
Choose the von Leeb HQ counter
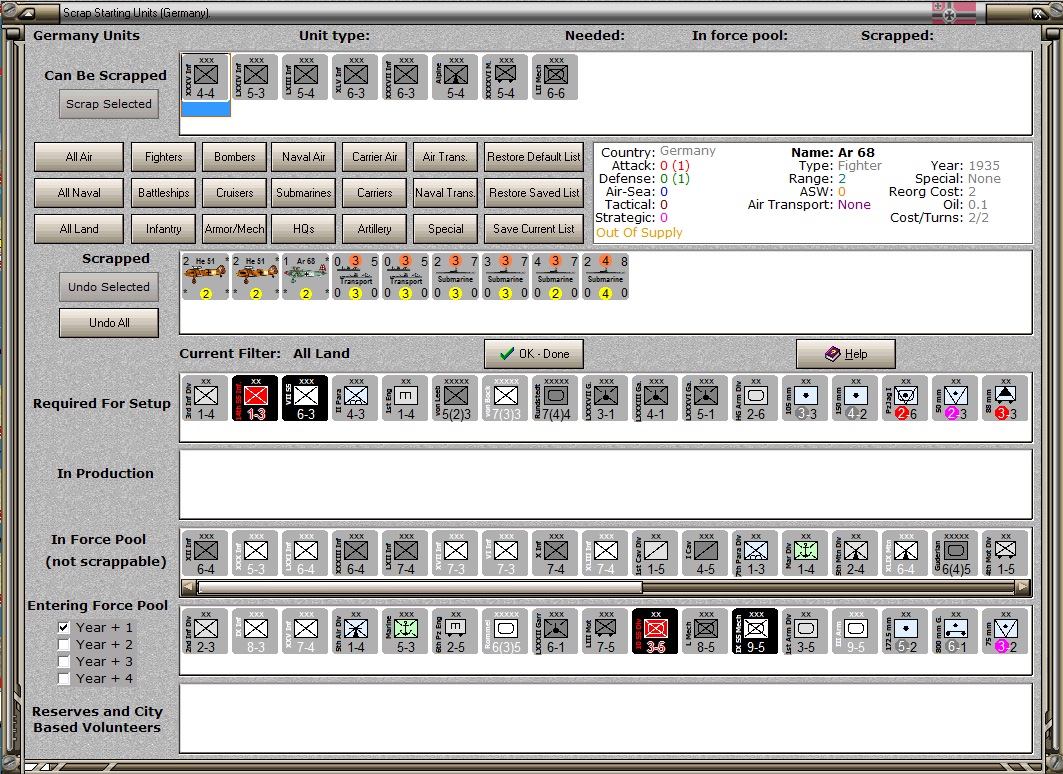tap(455, 398)
